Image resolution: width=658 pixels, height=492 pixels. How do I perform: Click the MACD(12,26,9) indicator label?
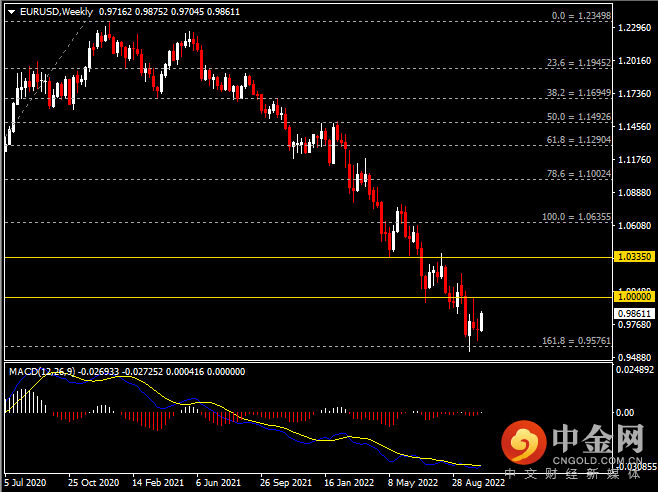point(42,372)
